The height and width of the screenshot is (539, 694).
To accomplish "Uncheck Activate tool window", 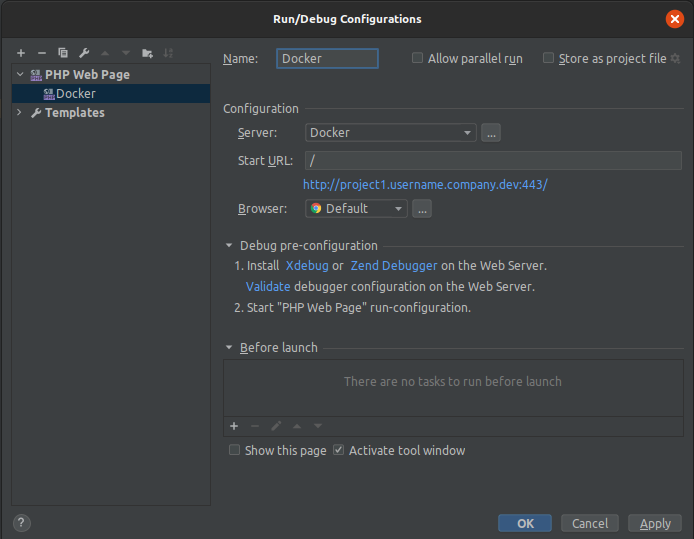I will pos(339,450).
